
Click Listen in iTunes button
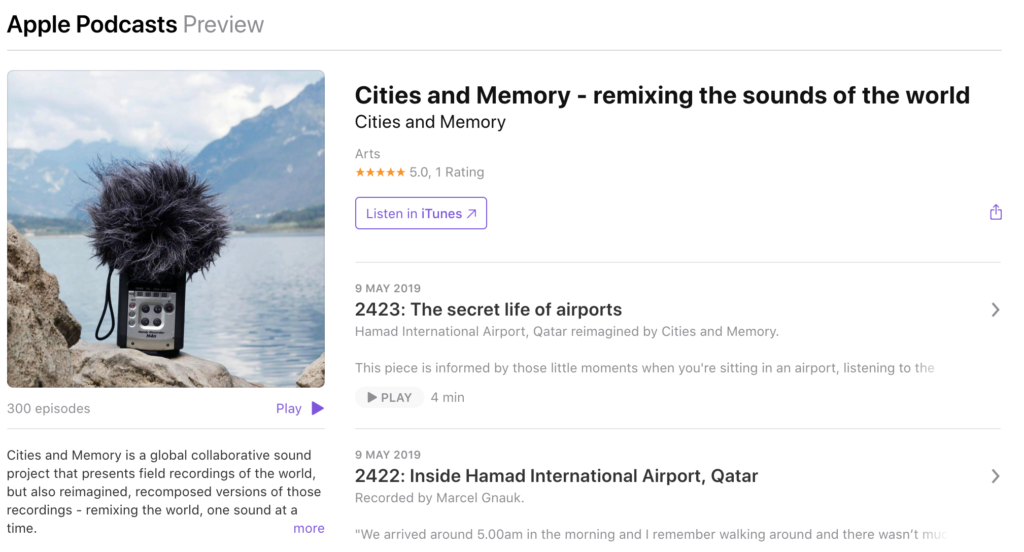421,213
